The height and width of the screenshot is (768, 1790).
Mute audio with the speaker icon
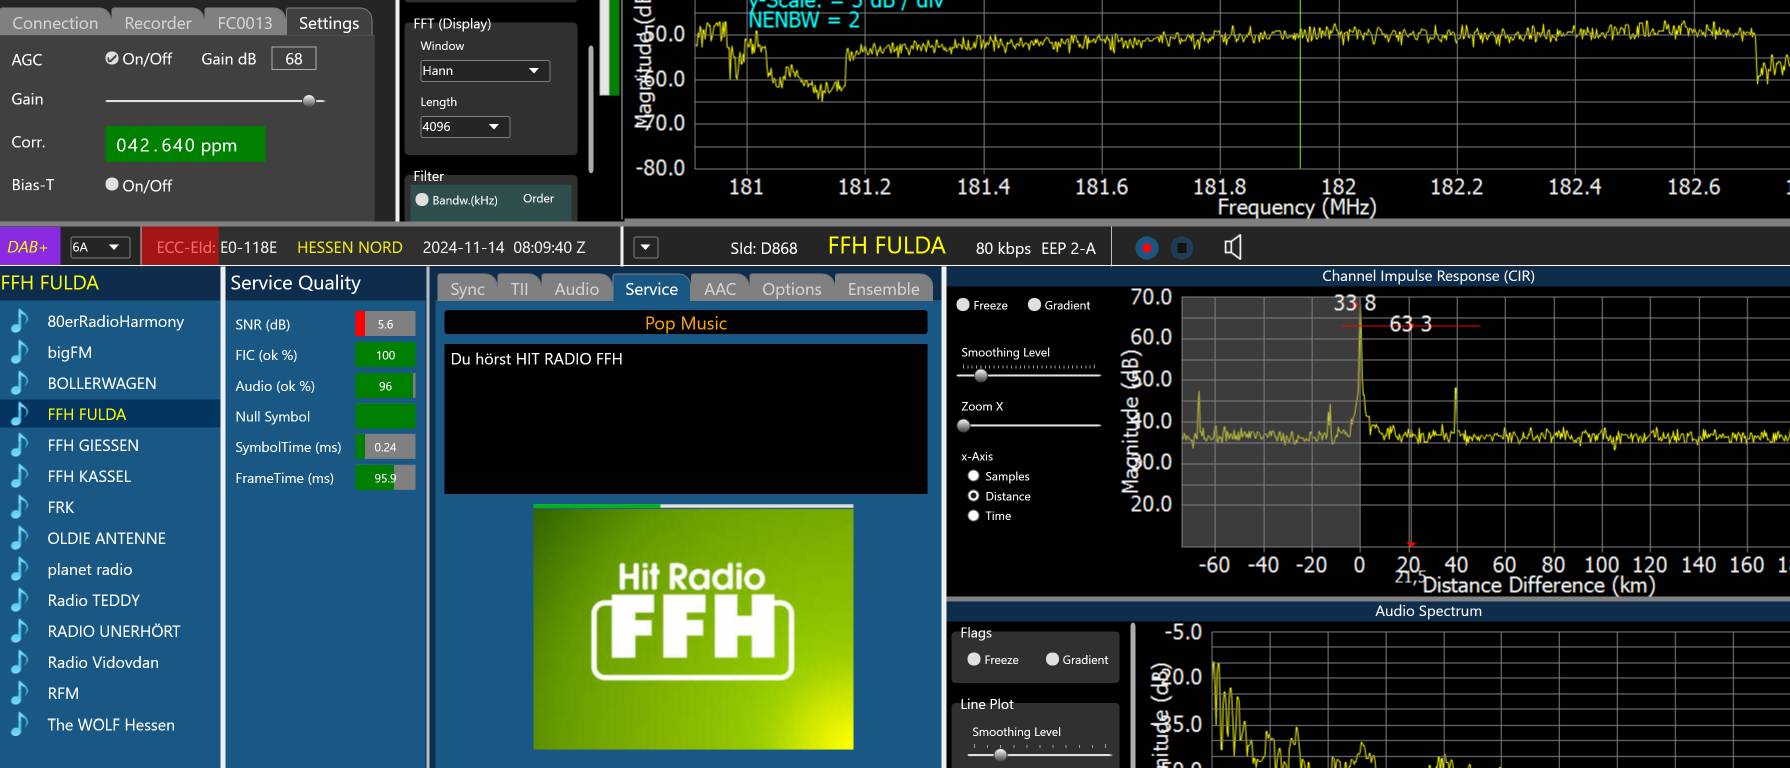pyautogui.click(x=1233, y=248)
